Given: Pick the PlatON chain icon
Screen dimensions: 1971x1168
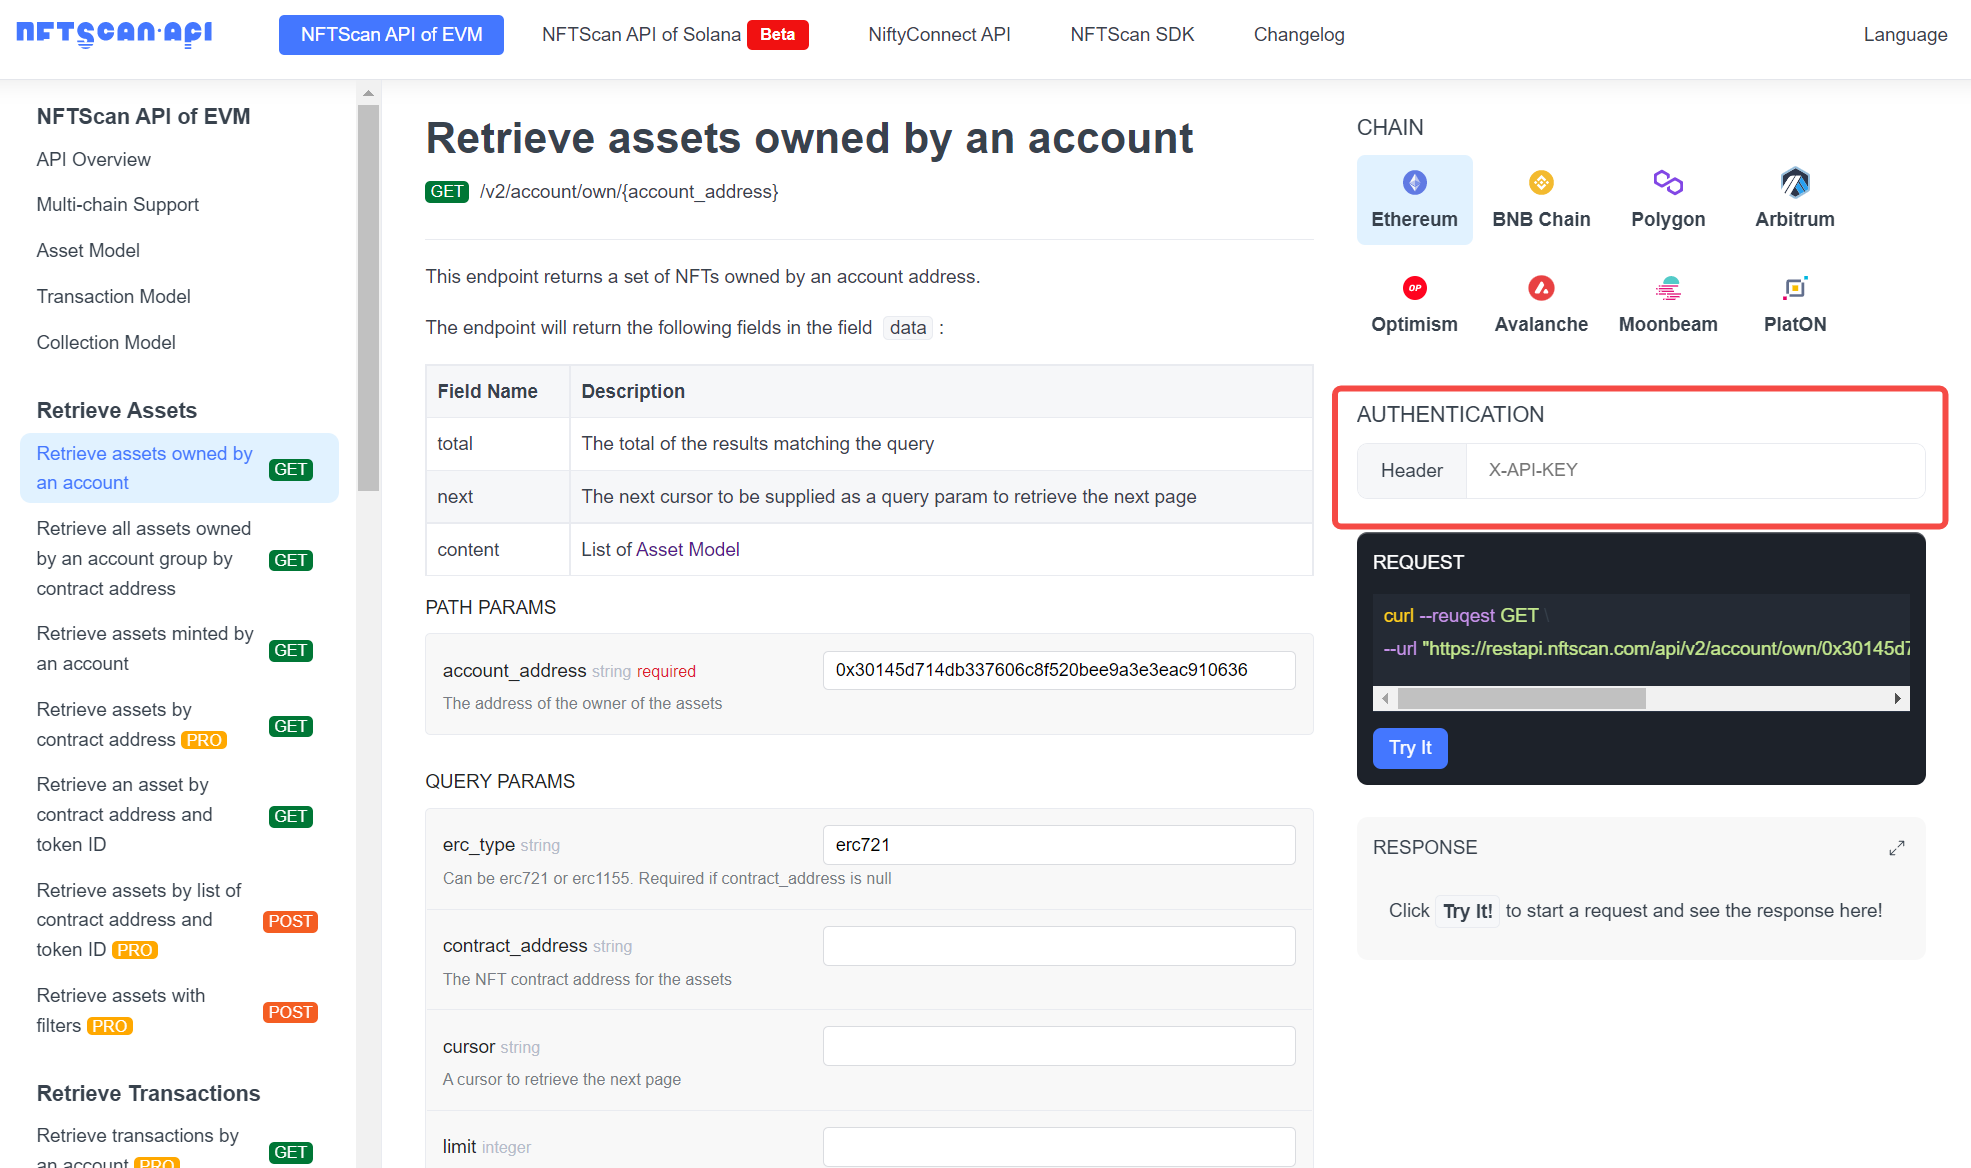Looking at the screenshot, I should pos(1795,288).
